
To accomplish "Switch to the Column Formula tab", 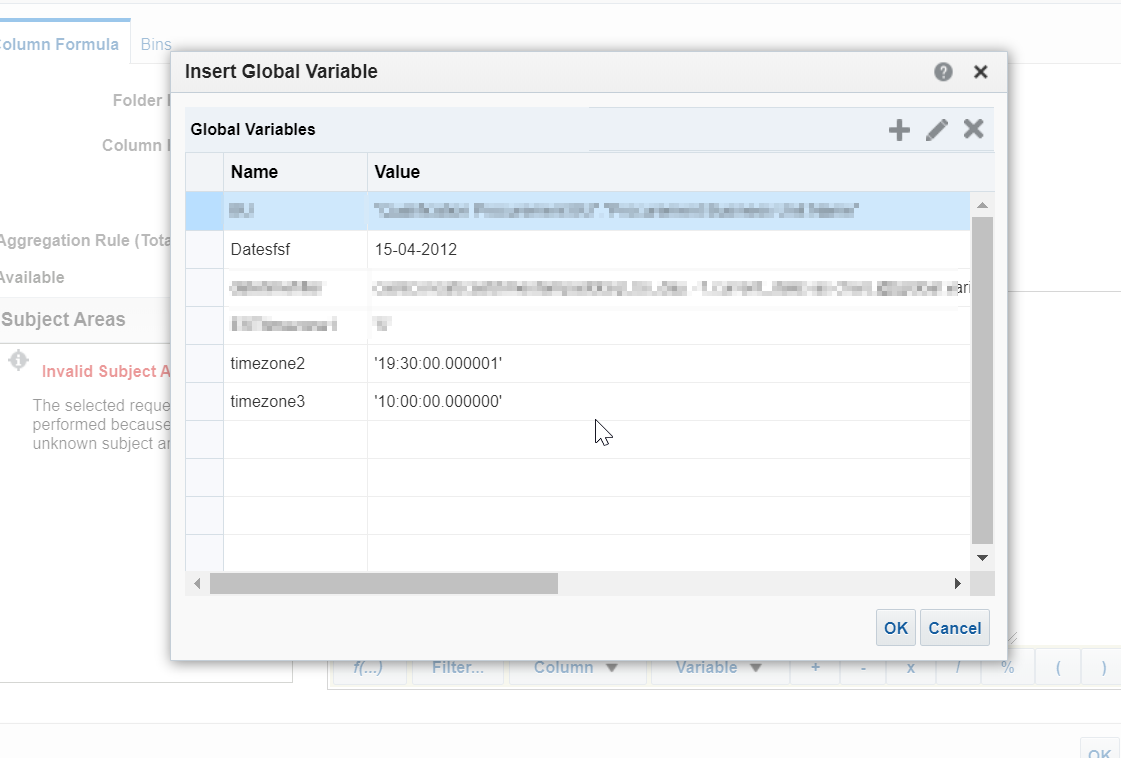I will [x=60, y=44].
